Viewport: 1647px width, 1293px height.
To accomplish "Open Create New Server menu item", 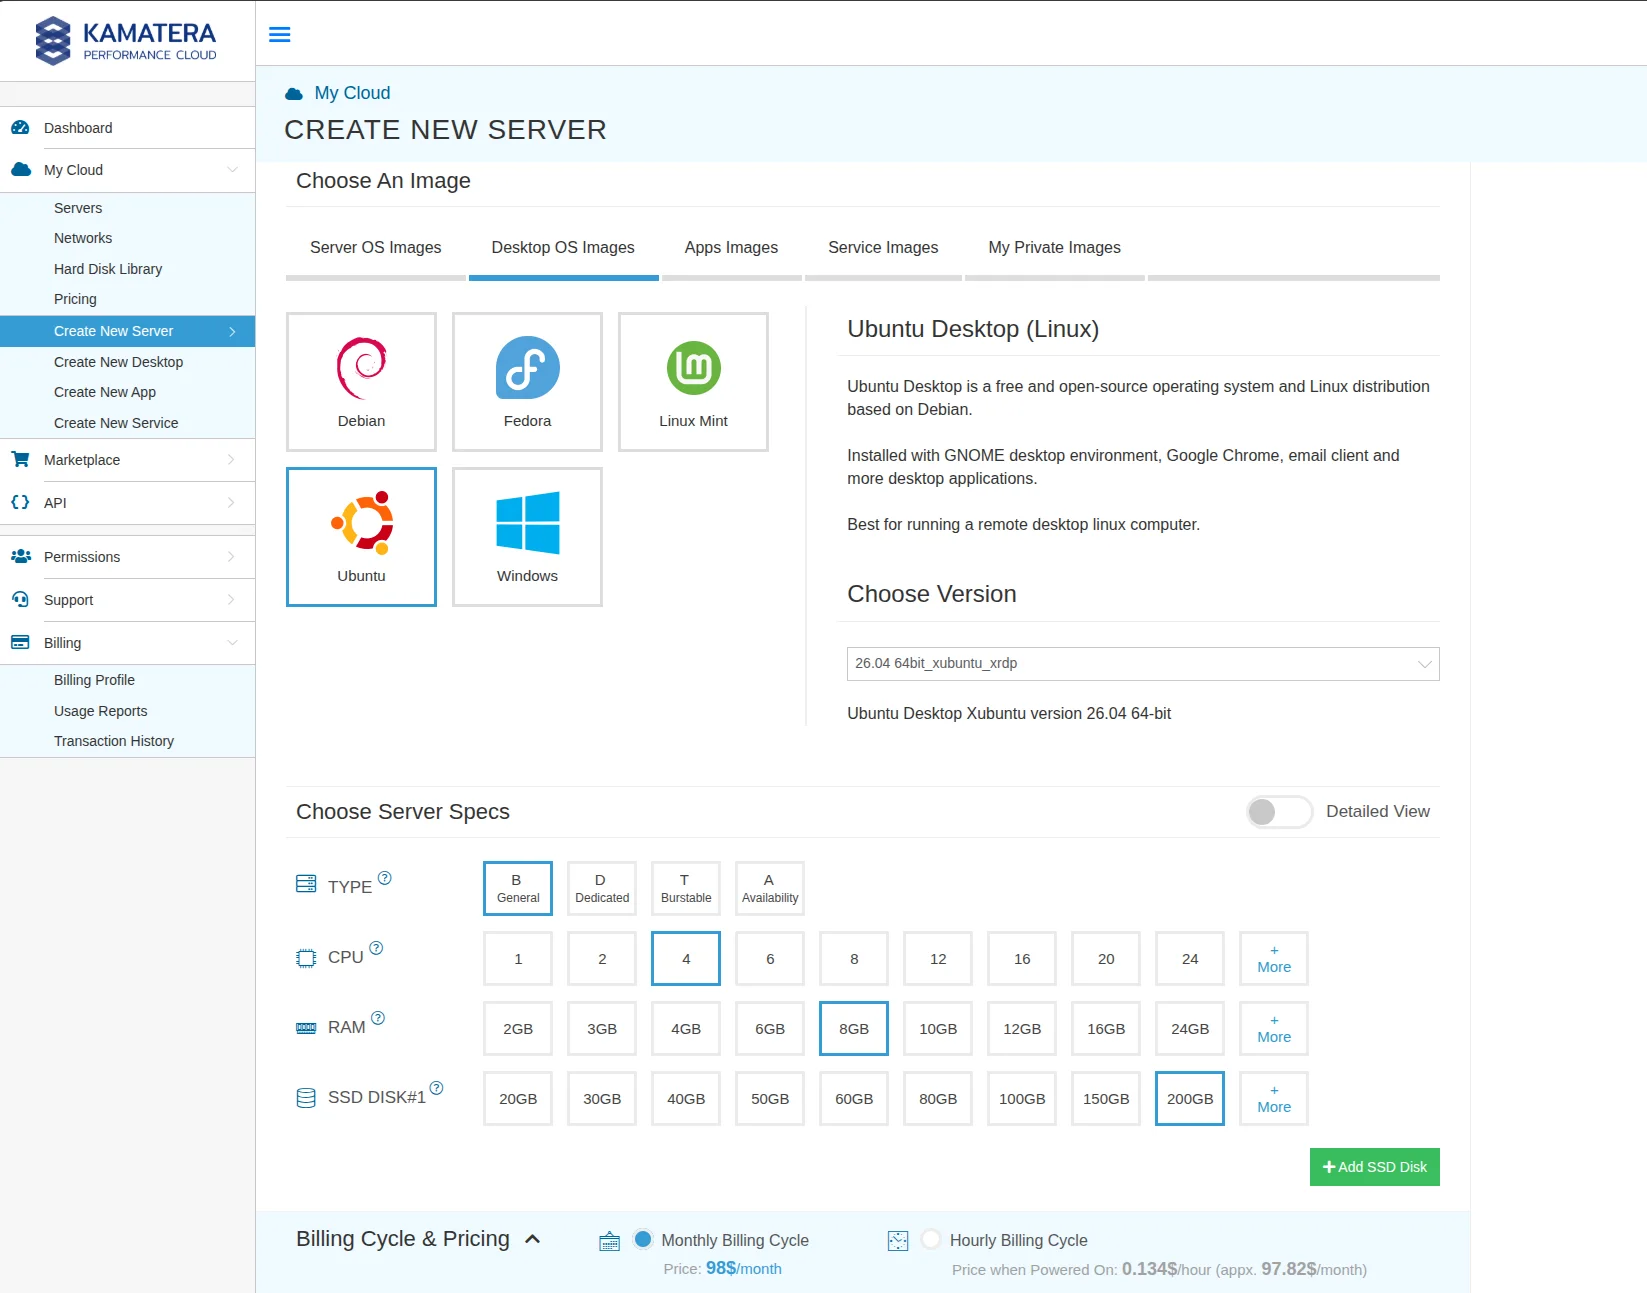I will click(x=128, y=331).
